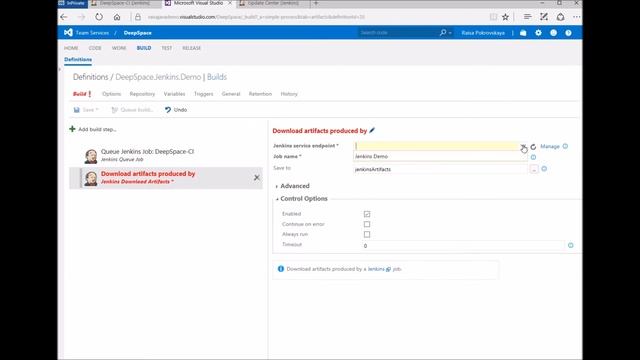
Task: Go to the RELEASE hub
Action: tap(191, 48)
